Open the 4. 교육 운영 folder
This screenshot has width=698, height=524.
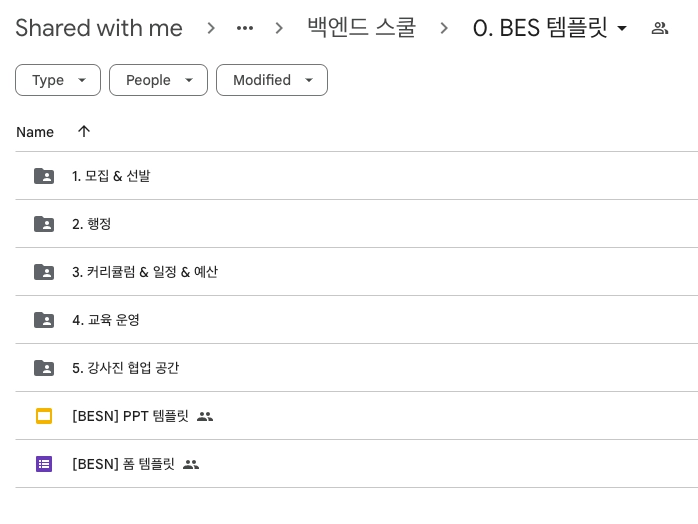(x=106, y=320)
